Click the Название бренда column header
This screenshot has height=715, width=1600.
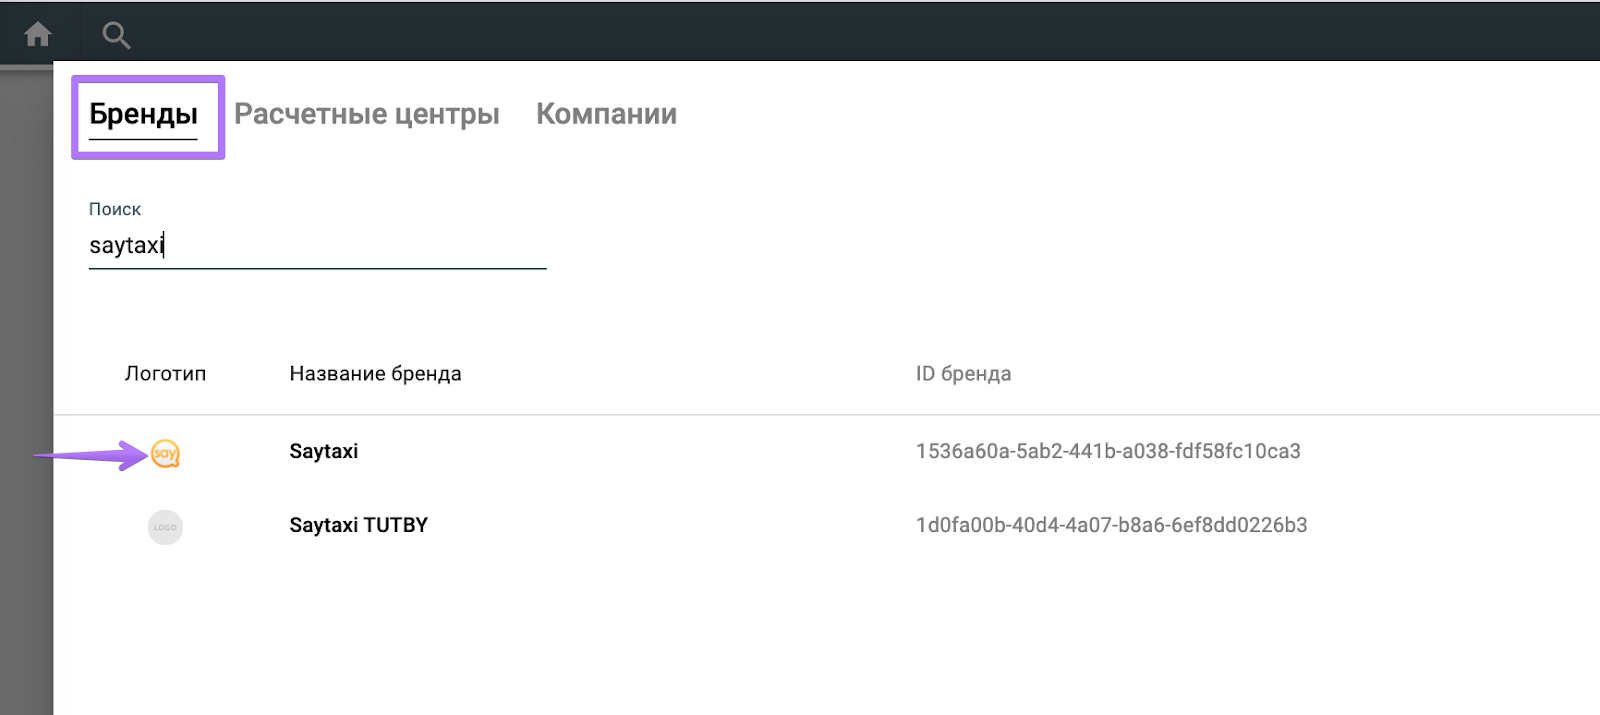click(x=375, y=374)
